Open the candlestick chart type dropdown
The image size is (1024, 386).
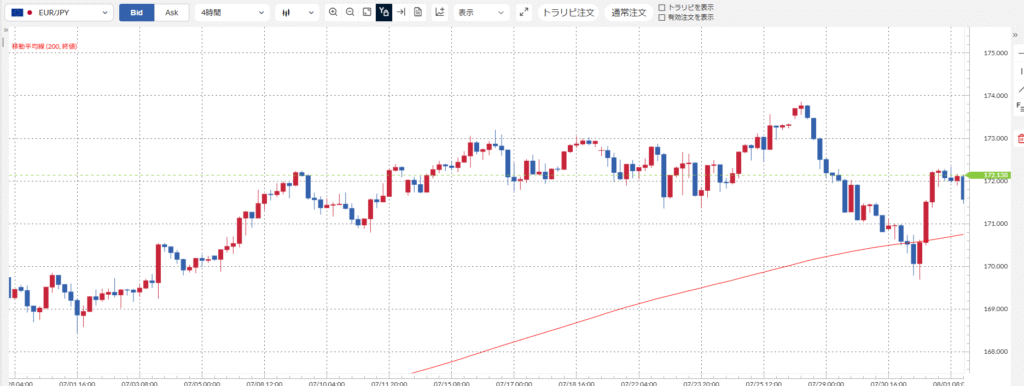[297, 12]
